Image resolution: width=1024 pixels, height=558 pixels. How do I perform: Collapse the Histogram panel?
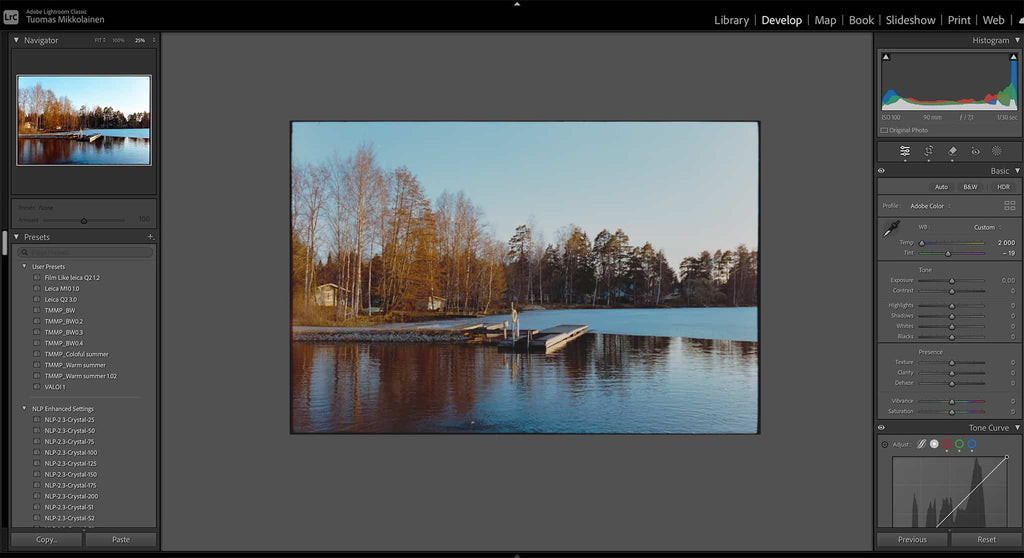point(1017,40)
